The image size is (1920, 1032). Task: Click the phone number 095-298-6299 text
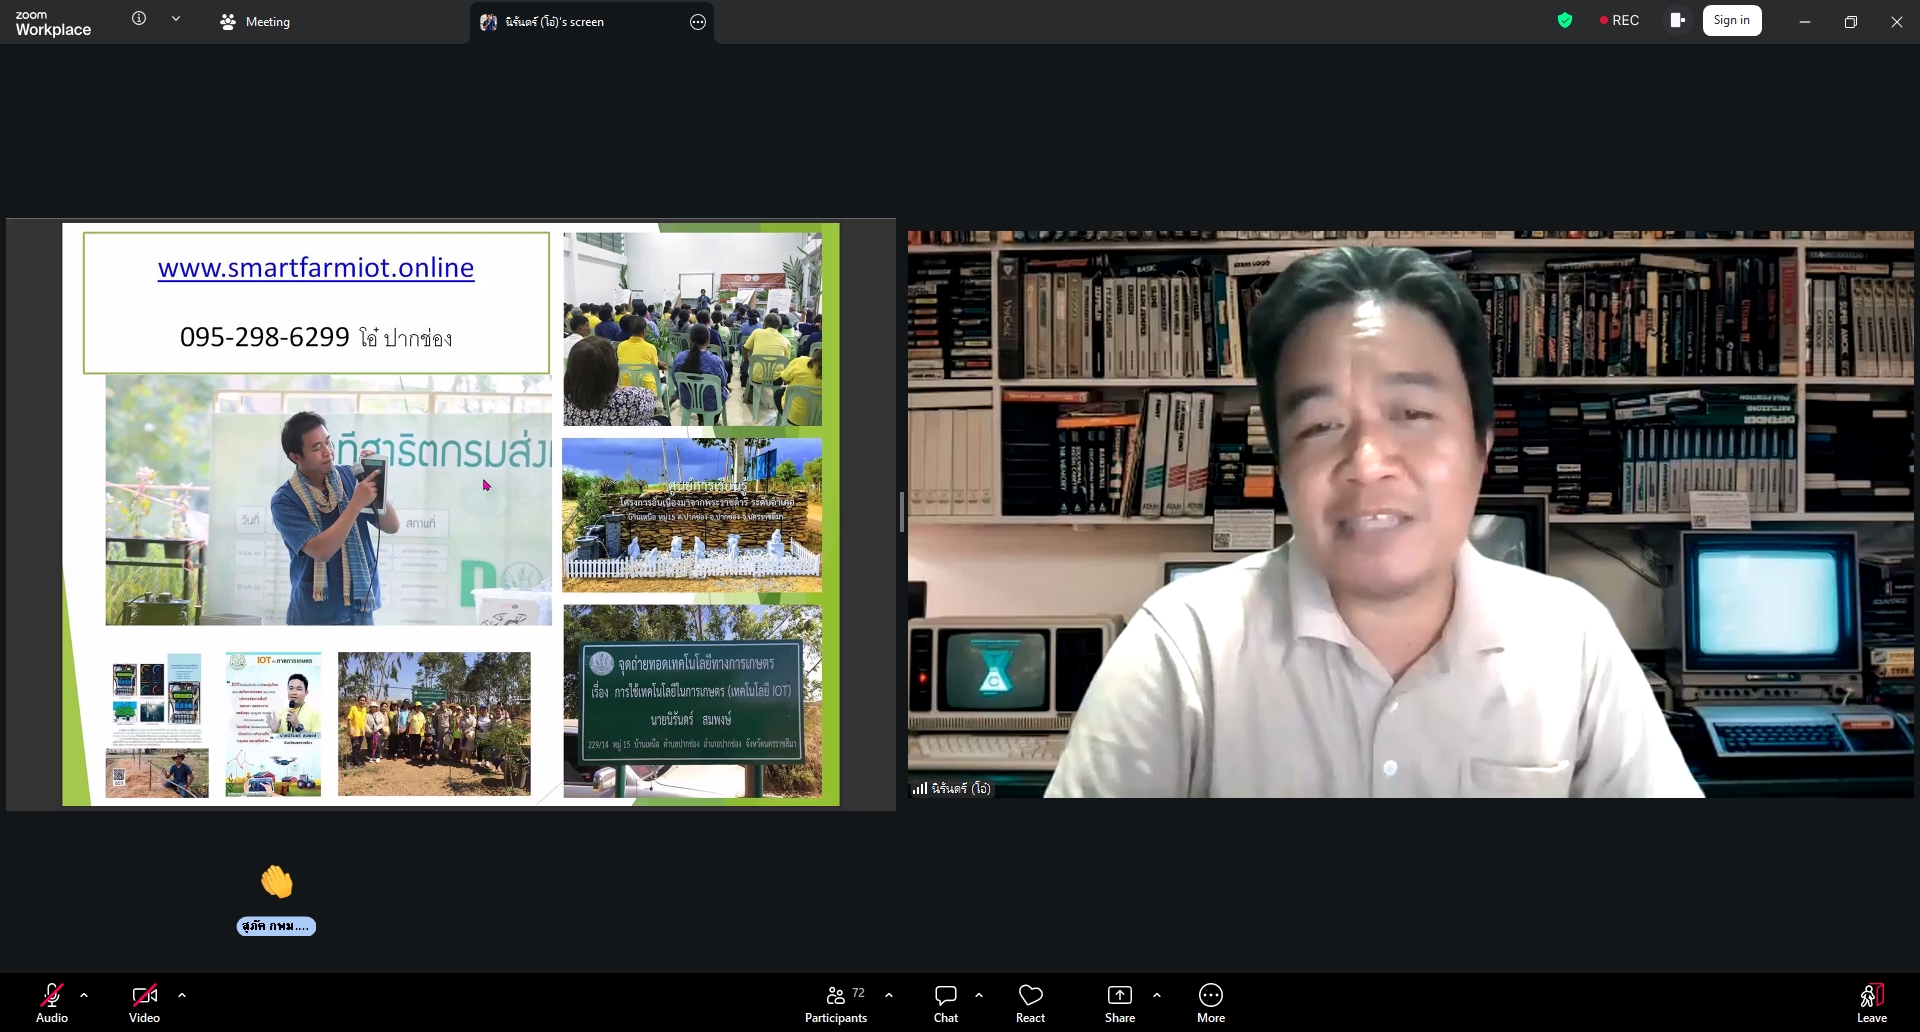(x=265, y=337)
